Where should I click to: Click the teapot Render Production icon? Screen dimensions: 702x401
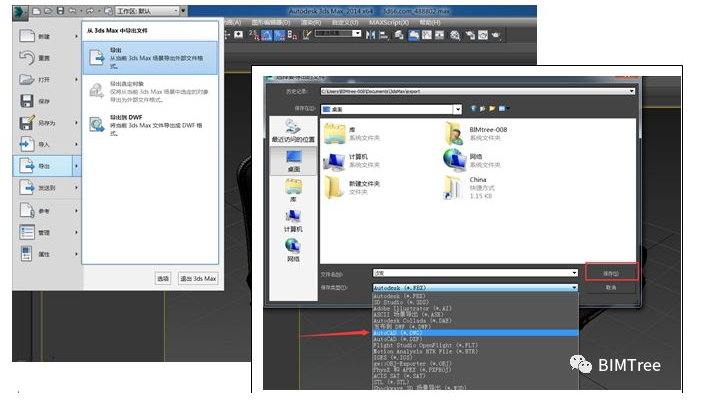tap(496, 34)
